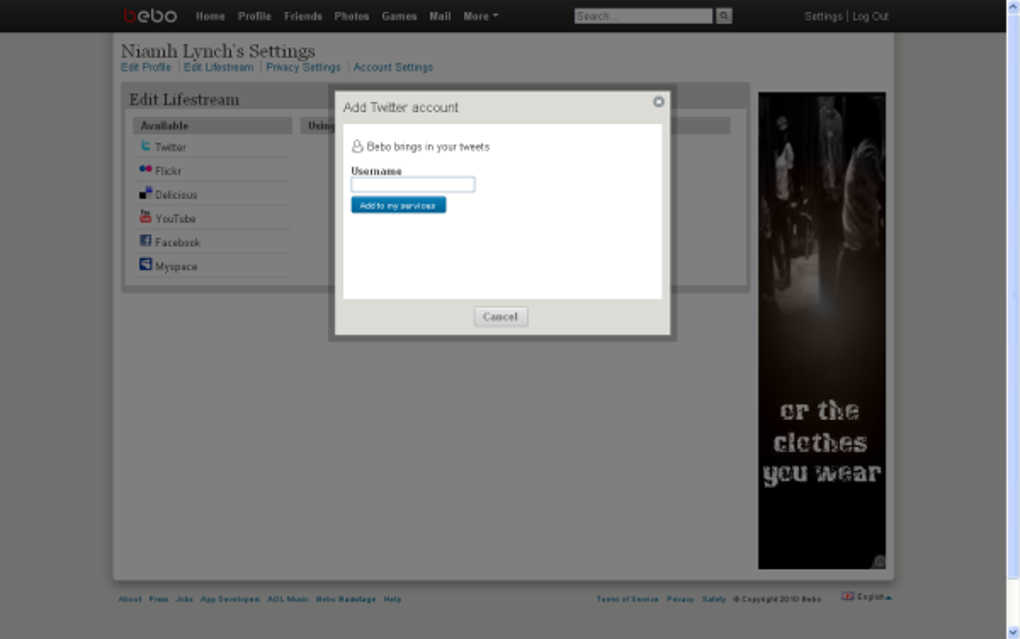1020x639 pixels.
Task: Click the English flag icon
Action: pos(848,596)
